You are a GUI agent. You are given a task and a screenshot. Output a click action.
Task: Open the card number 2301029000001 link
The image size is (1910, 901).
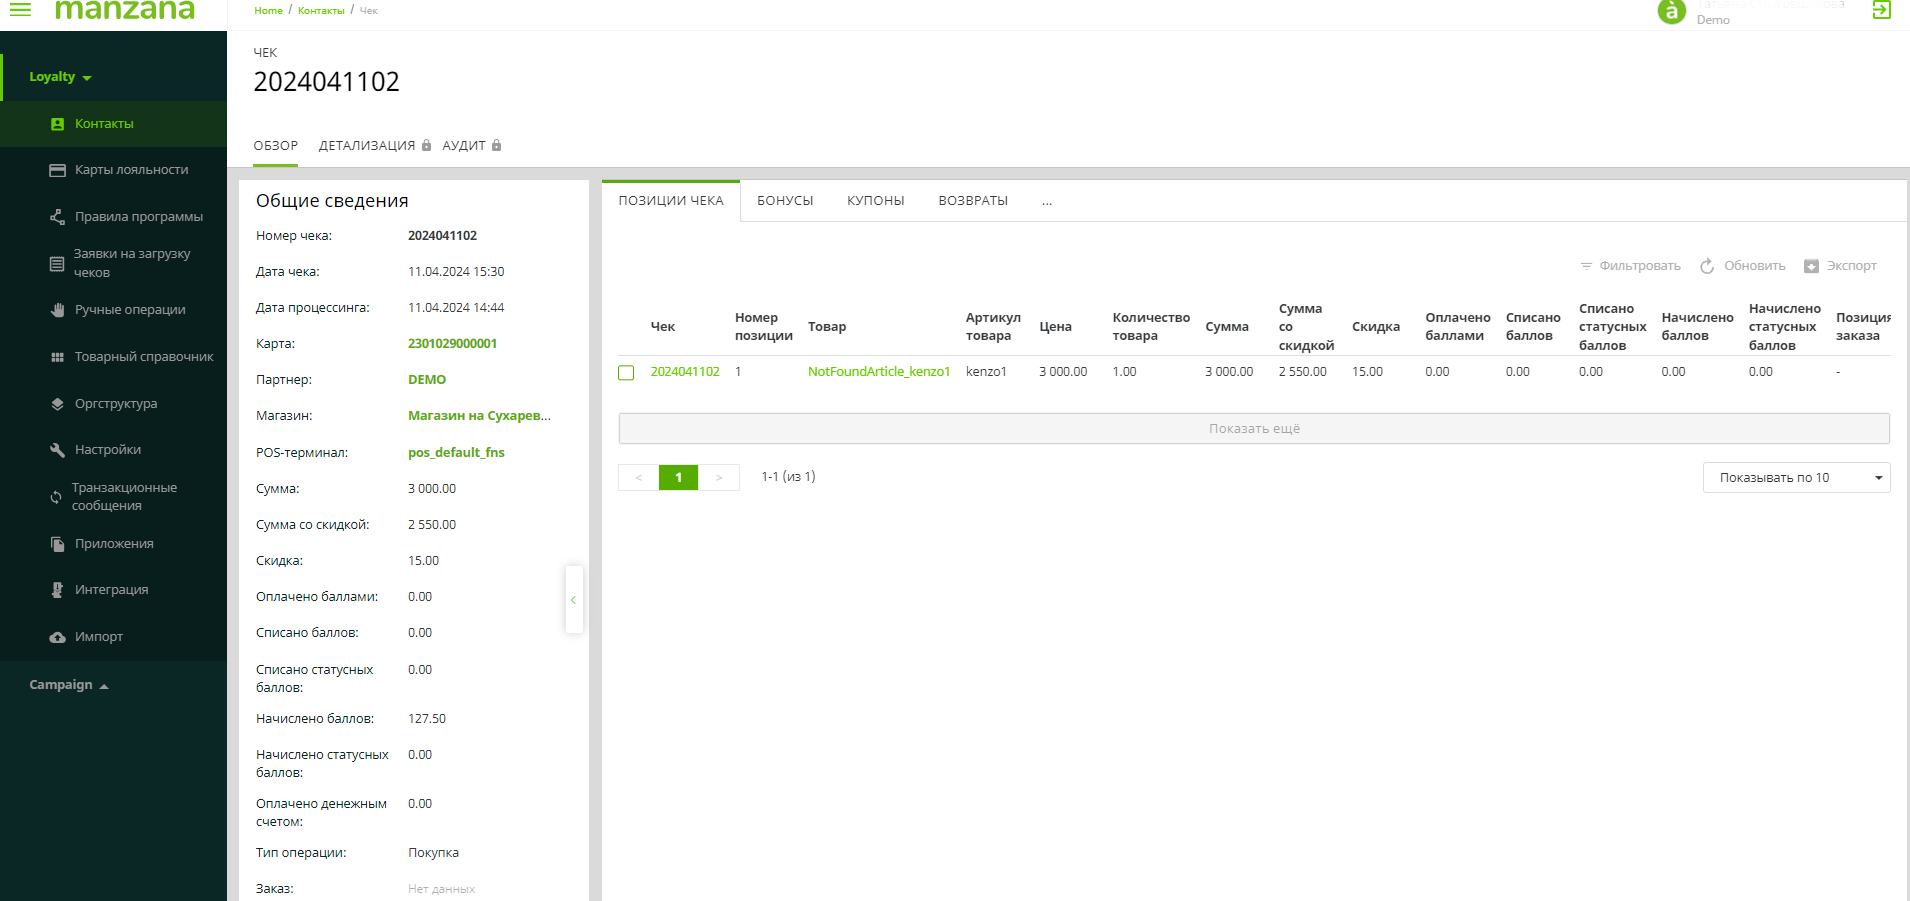[452, 344]
